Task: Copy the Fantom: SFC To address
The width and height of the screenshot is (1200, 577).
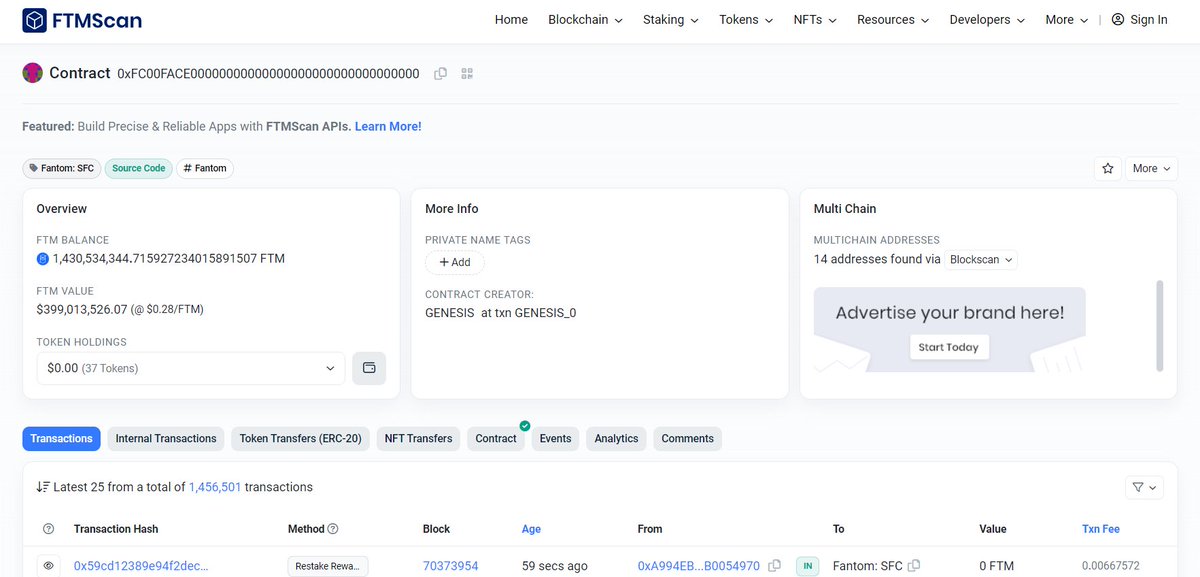Action: 914,566
